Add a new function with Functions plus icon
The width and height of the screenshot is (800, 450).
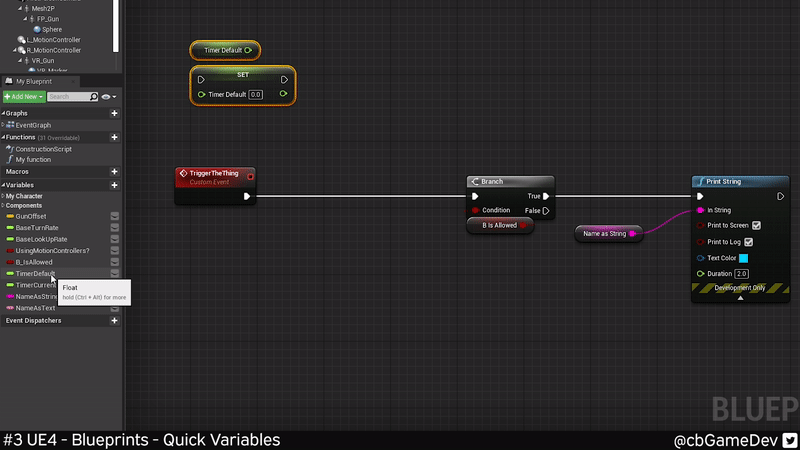(114, 137)
